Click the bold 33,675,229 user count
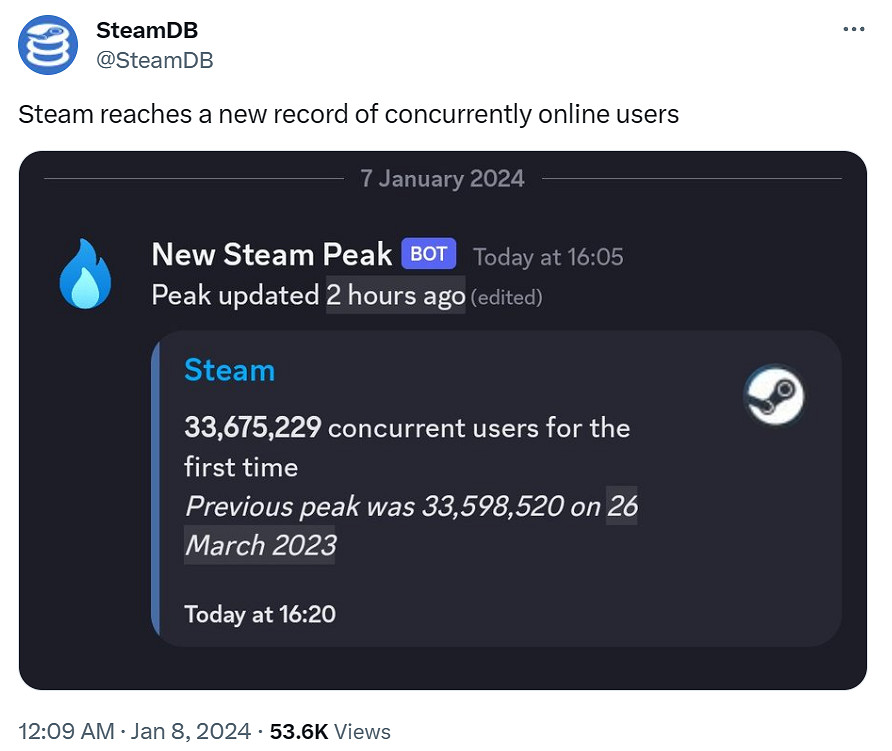 coord(253,428)
